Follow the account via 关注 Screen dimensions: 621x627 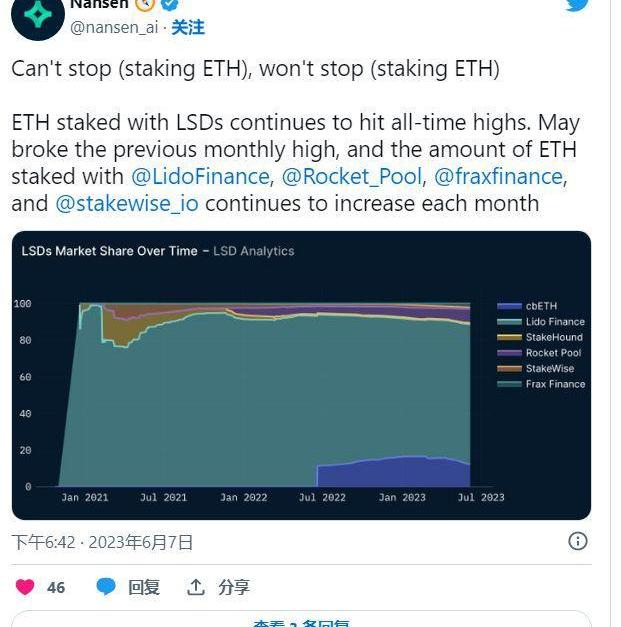pos(188,28)
